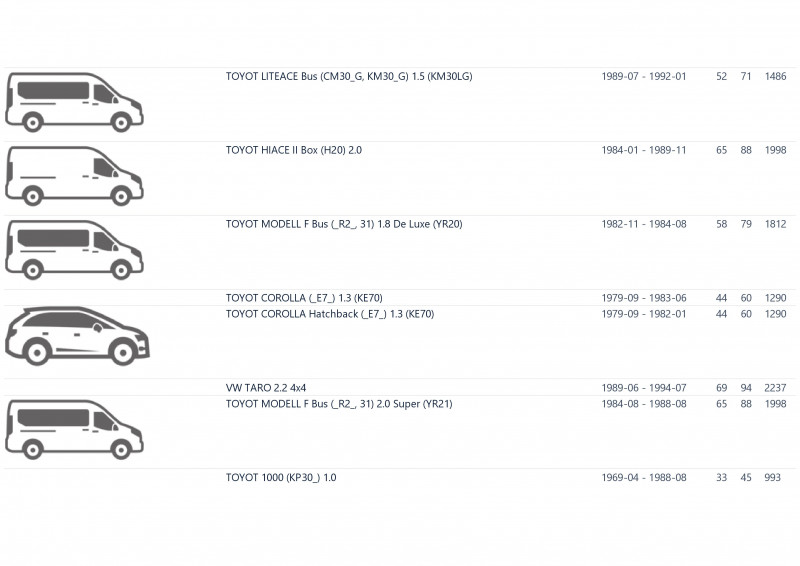Click date range 1969-04 - 1988-08
800x566 pixels.
pos(644,478)
